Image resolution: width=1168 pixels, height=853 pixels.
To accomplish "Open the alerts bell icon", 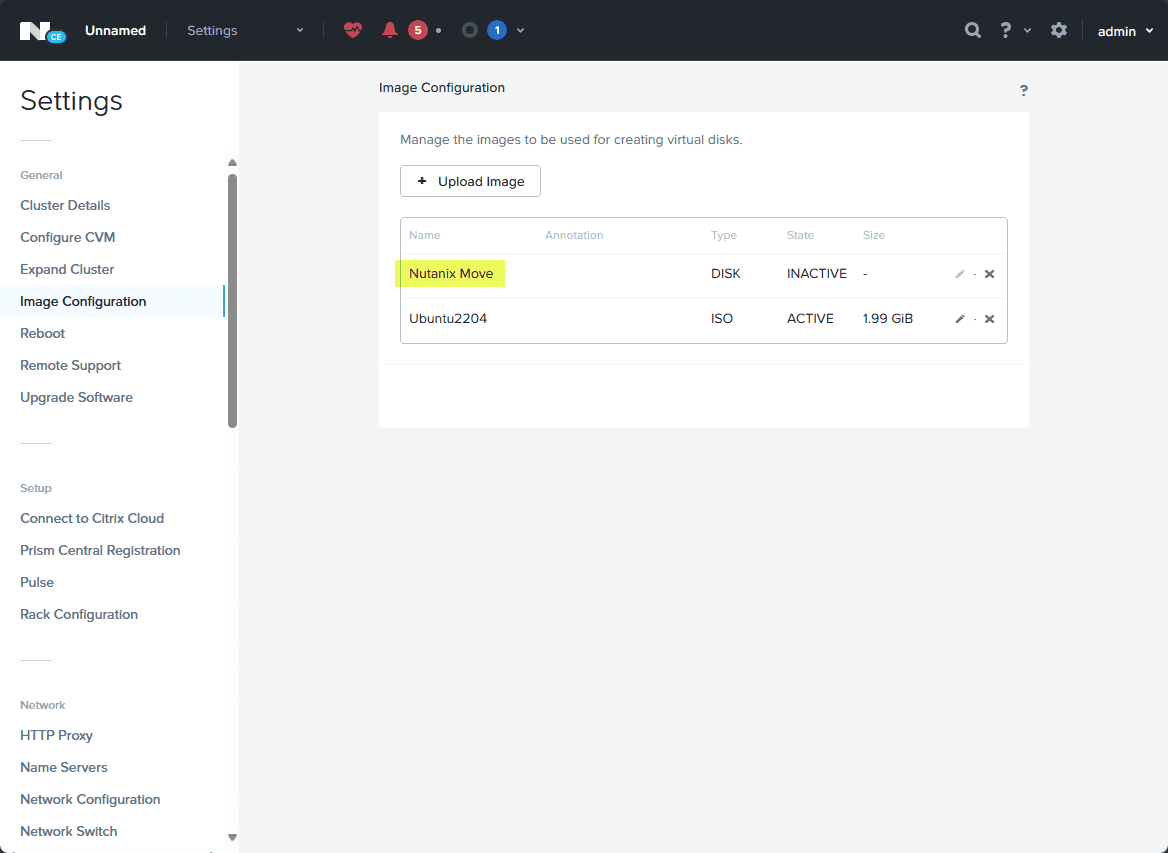I will pos(389,30).
